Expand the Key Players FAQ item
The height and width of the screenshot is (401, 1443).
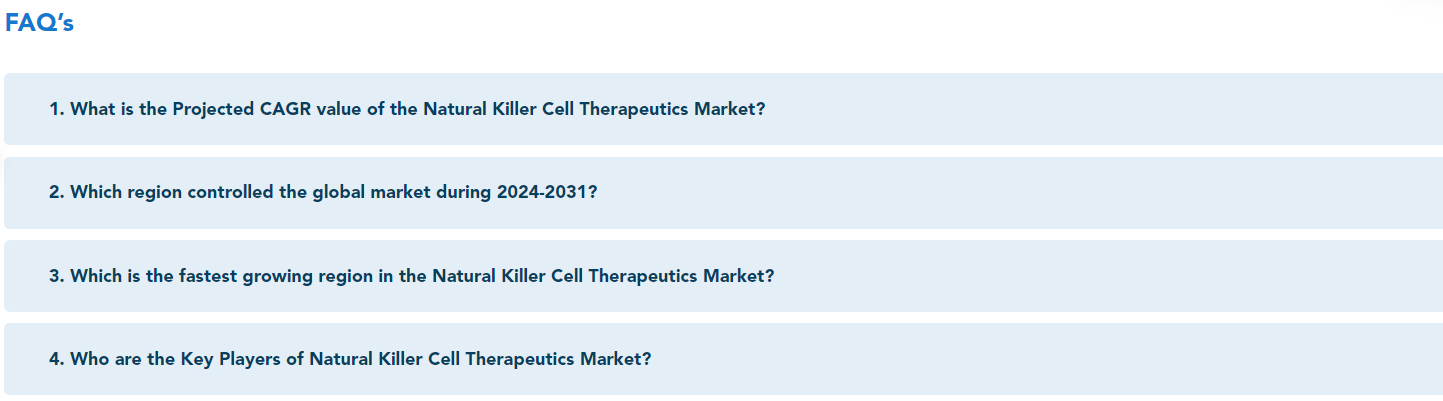(x=723, y=359)
